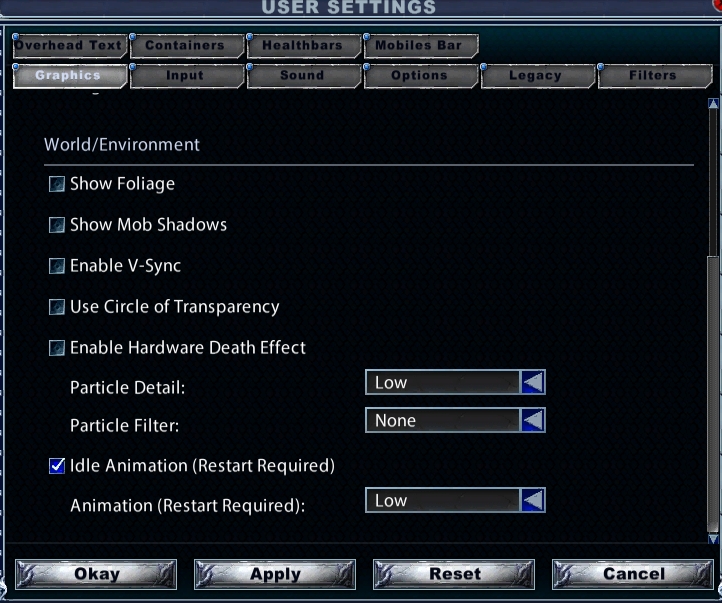Click the 'Particle Detail:' label
The width and height of the screenshot is (722, 603).
(x=128, y=388)
